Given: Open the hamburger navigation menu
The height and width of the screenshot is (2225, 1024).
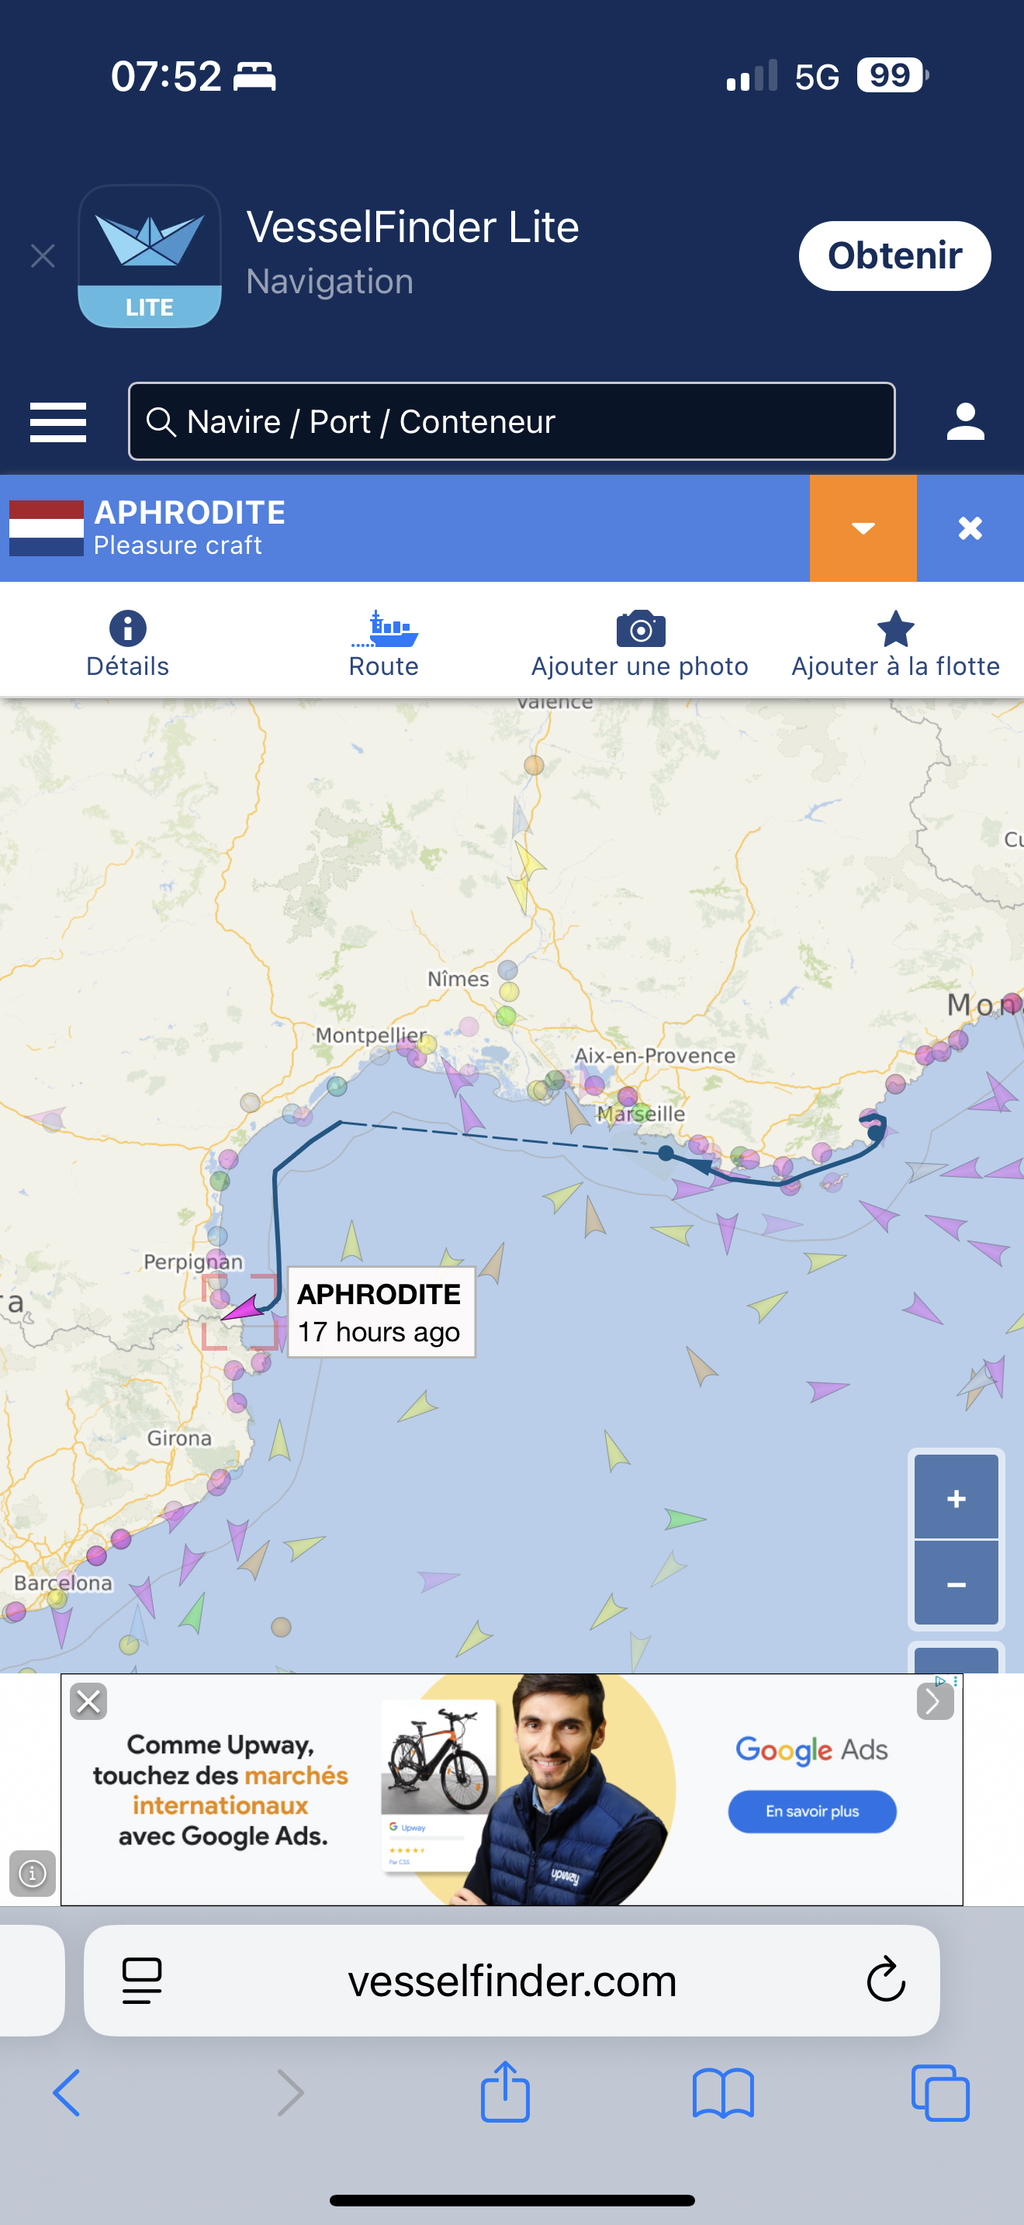Looking at the screenshot, I should tap(58, 422).
